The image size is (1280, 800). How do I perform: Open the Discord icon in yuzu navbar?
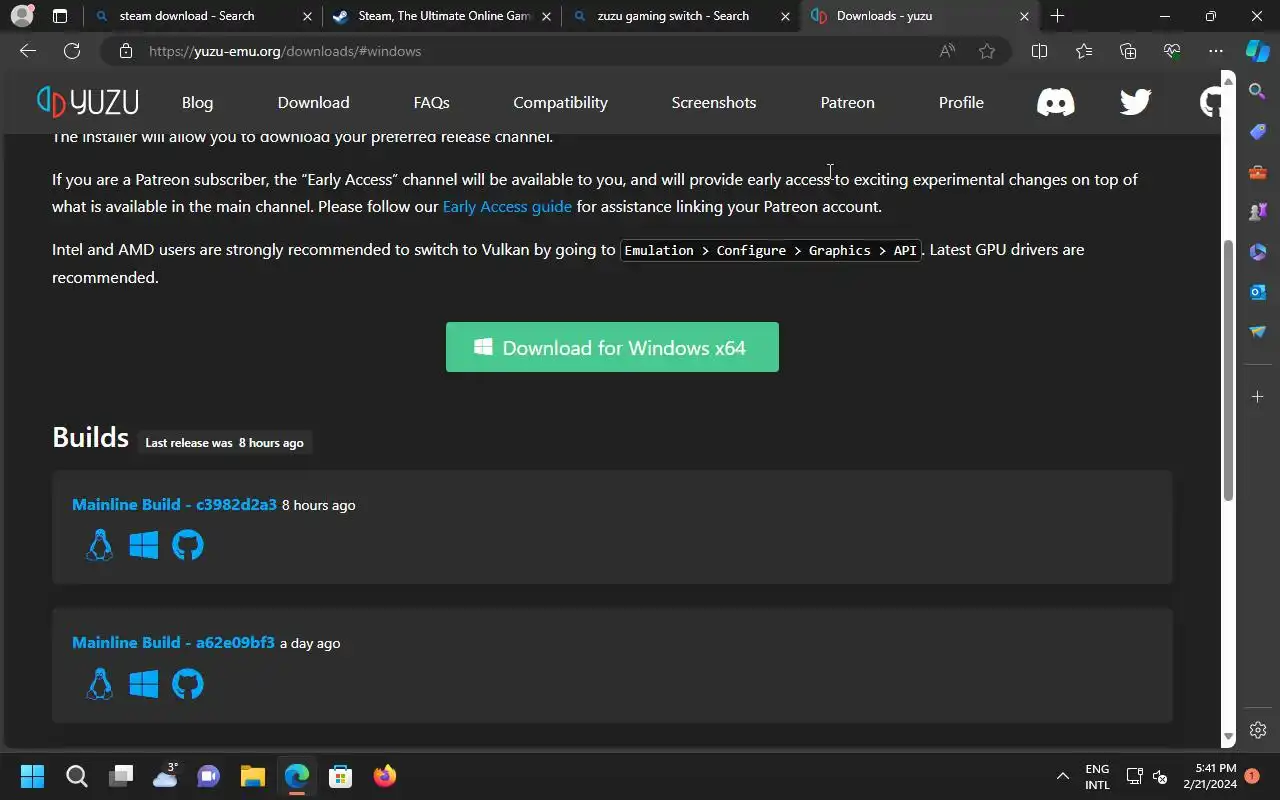tap(1055, 102)
